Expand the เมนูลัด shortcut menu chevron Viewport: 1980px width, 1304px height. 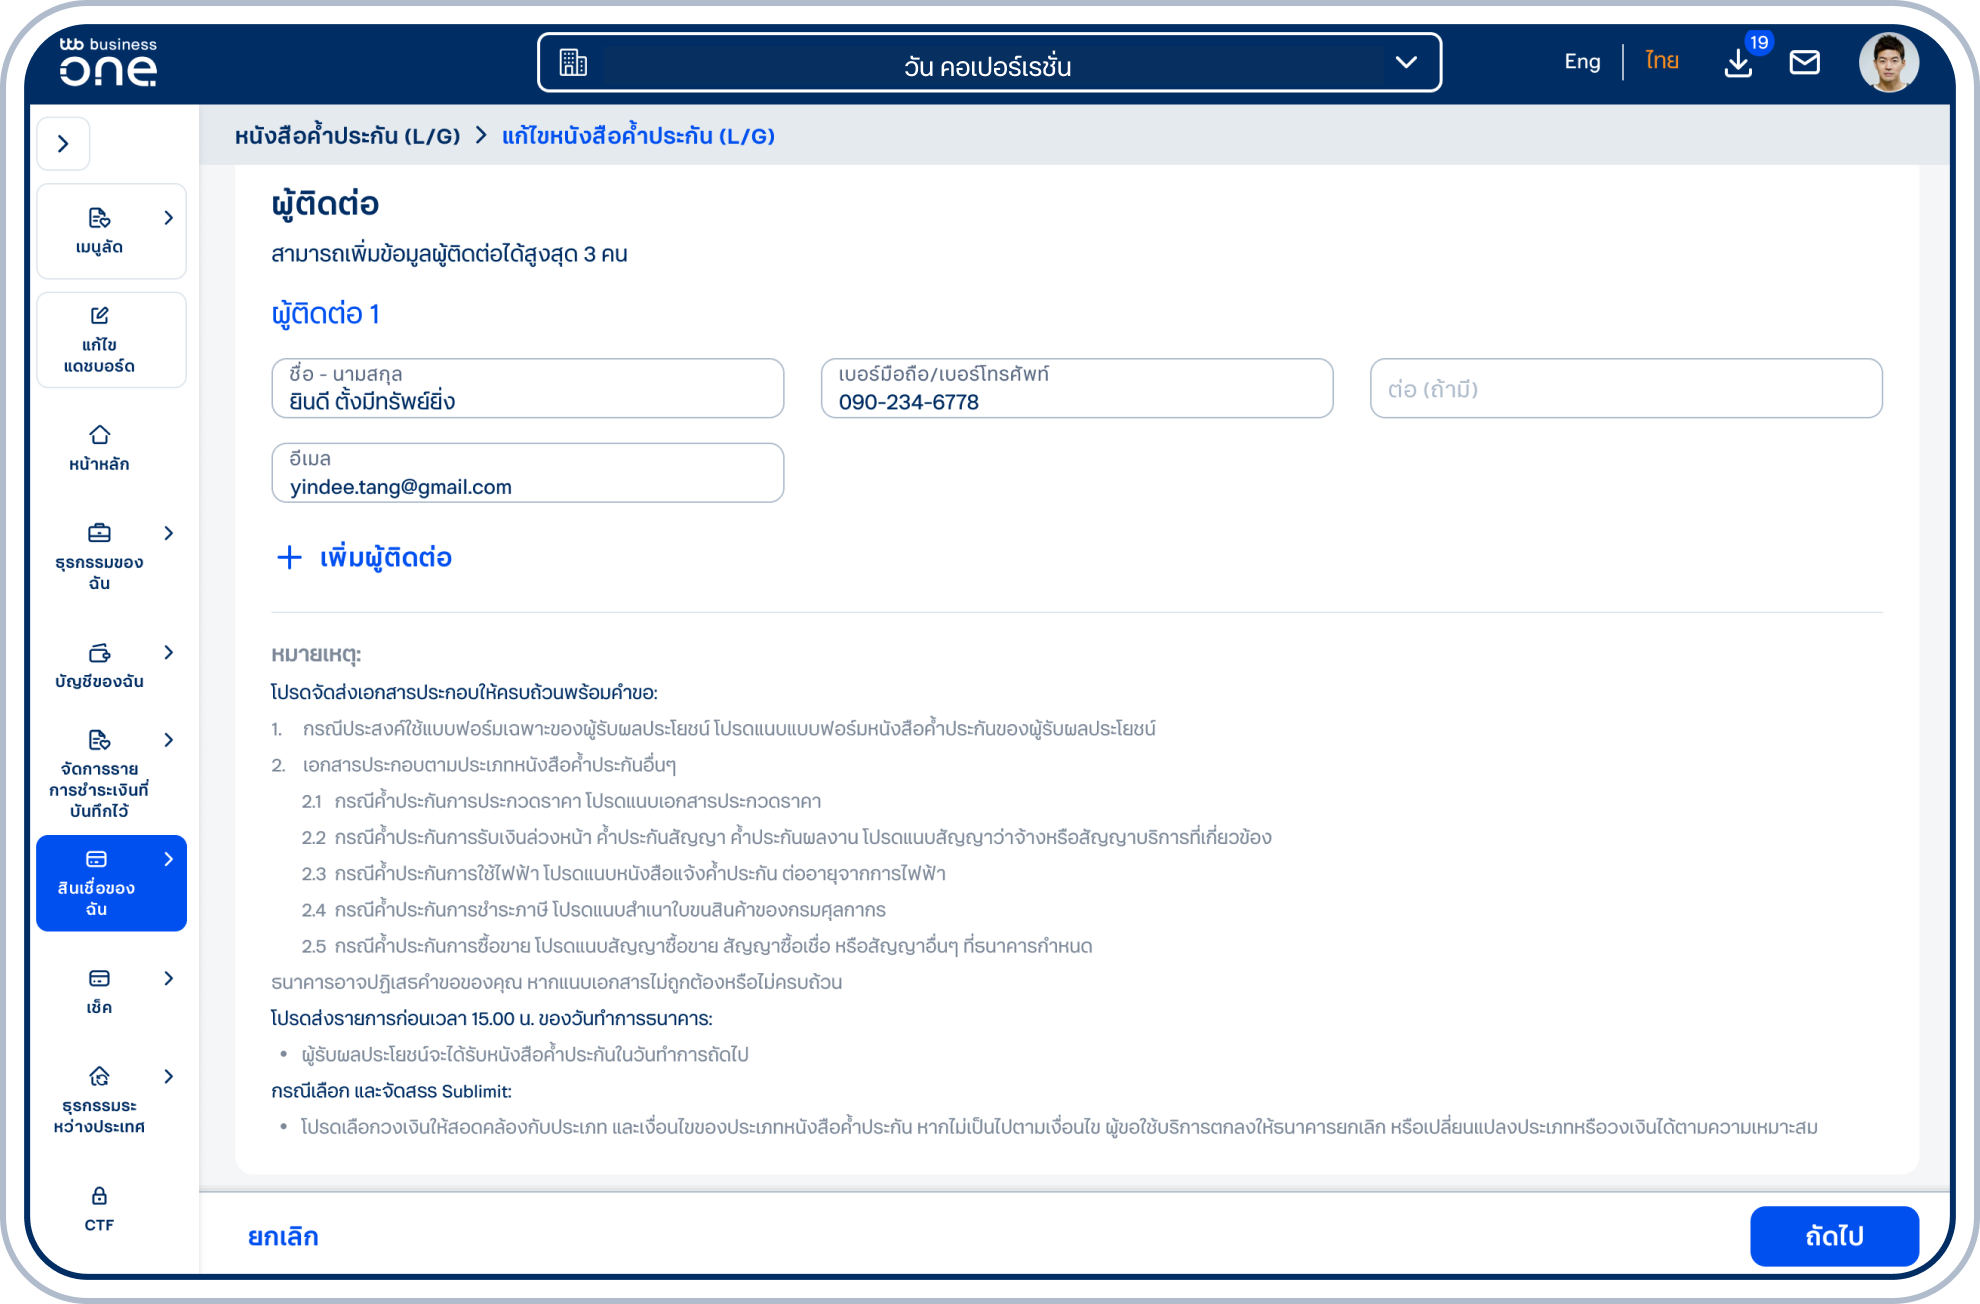coord(168,218)
